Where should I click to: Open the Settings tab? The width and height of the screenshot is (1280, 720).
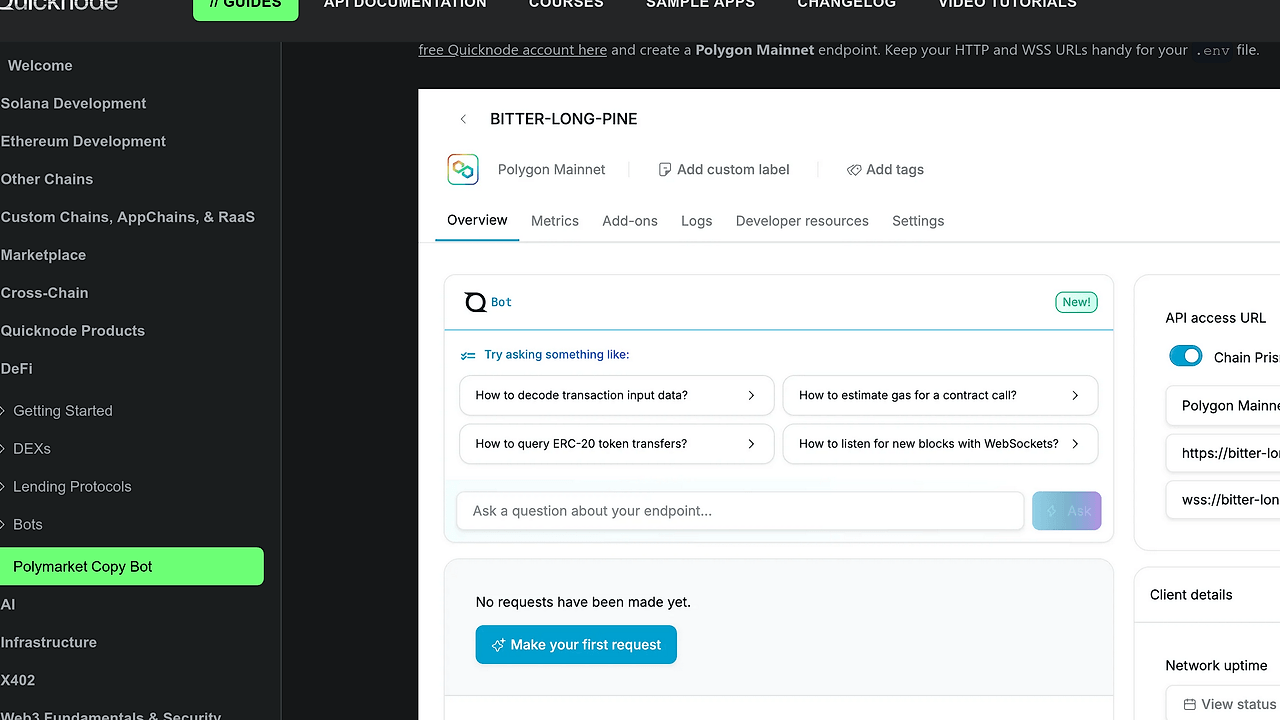[918, 221]
